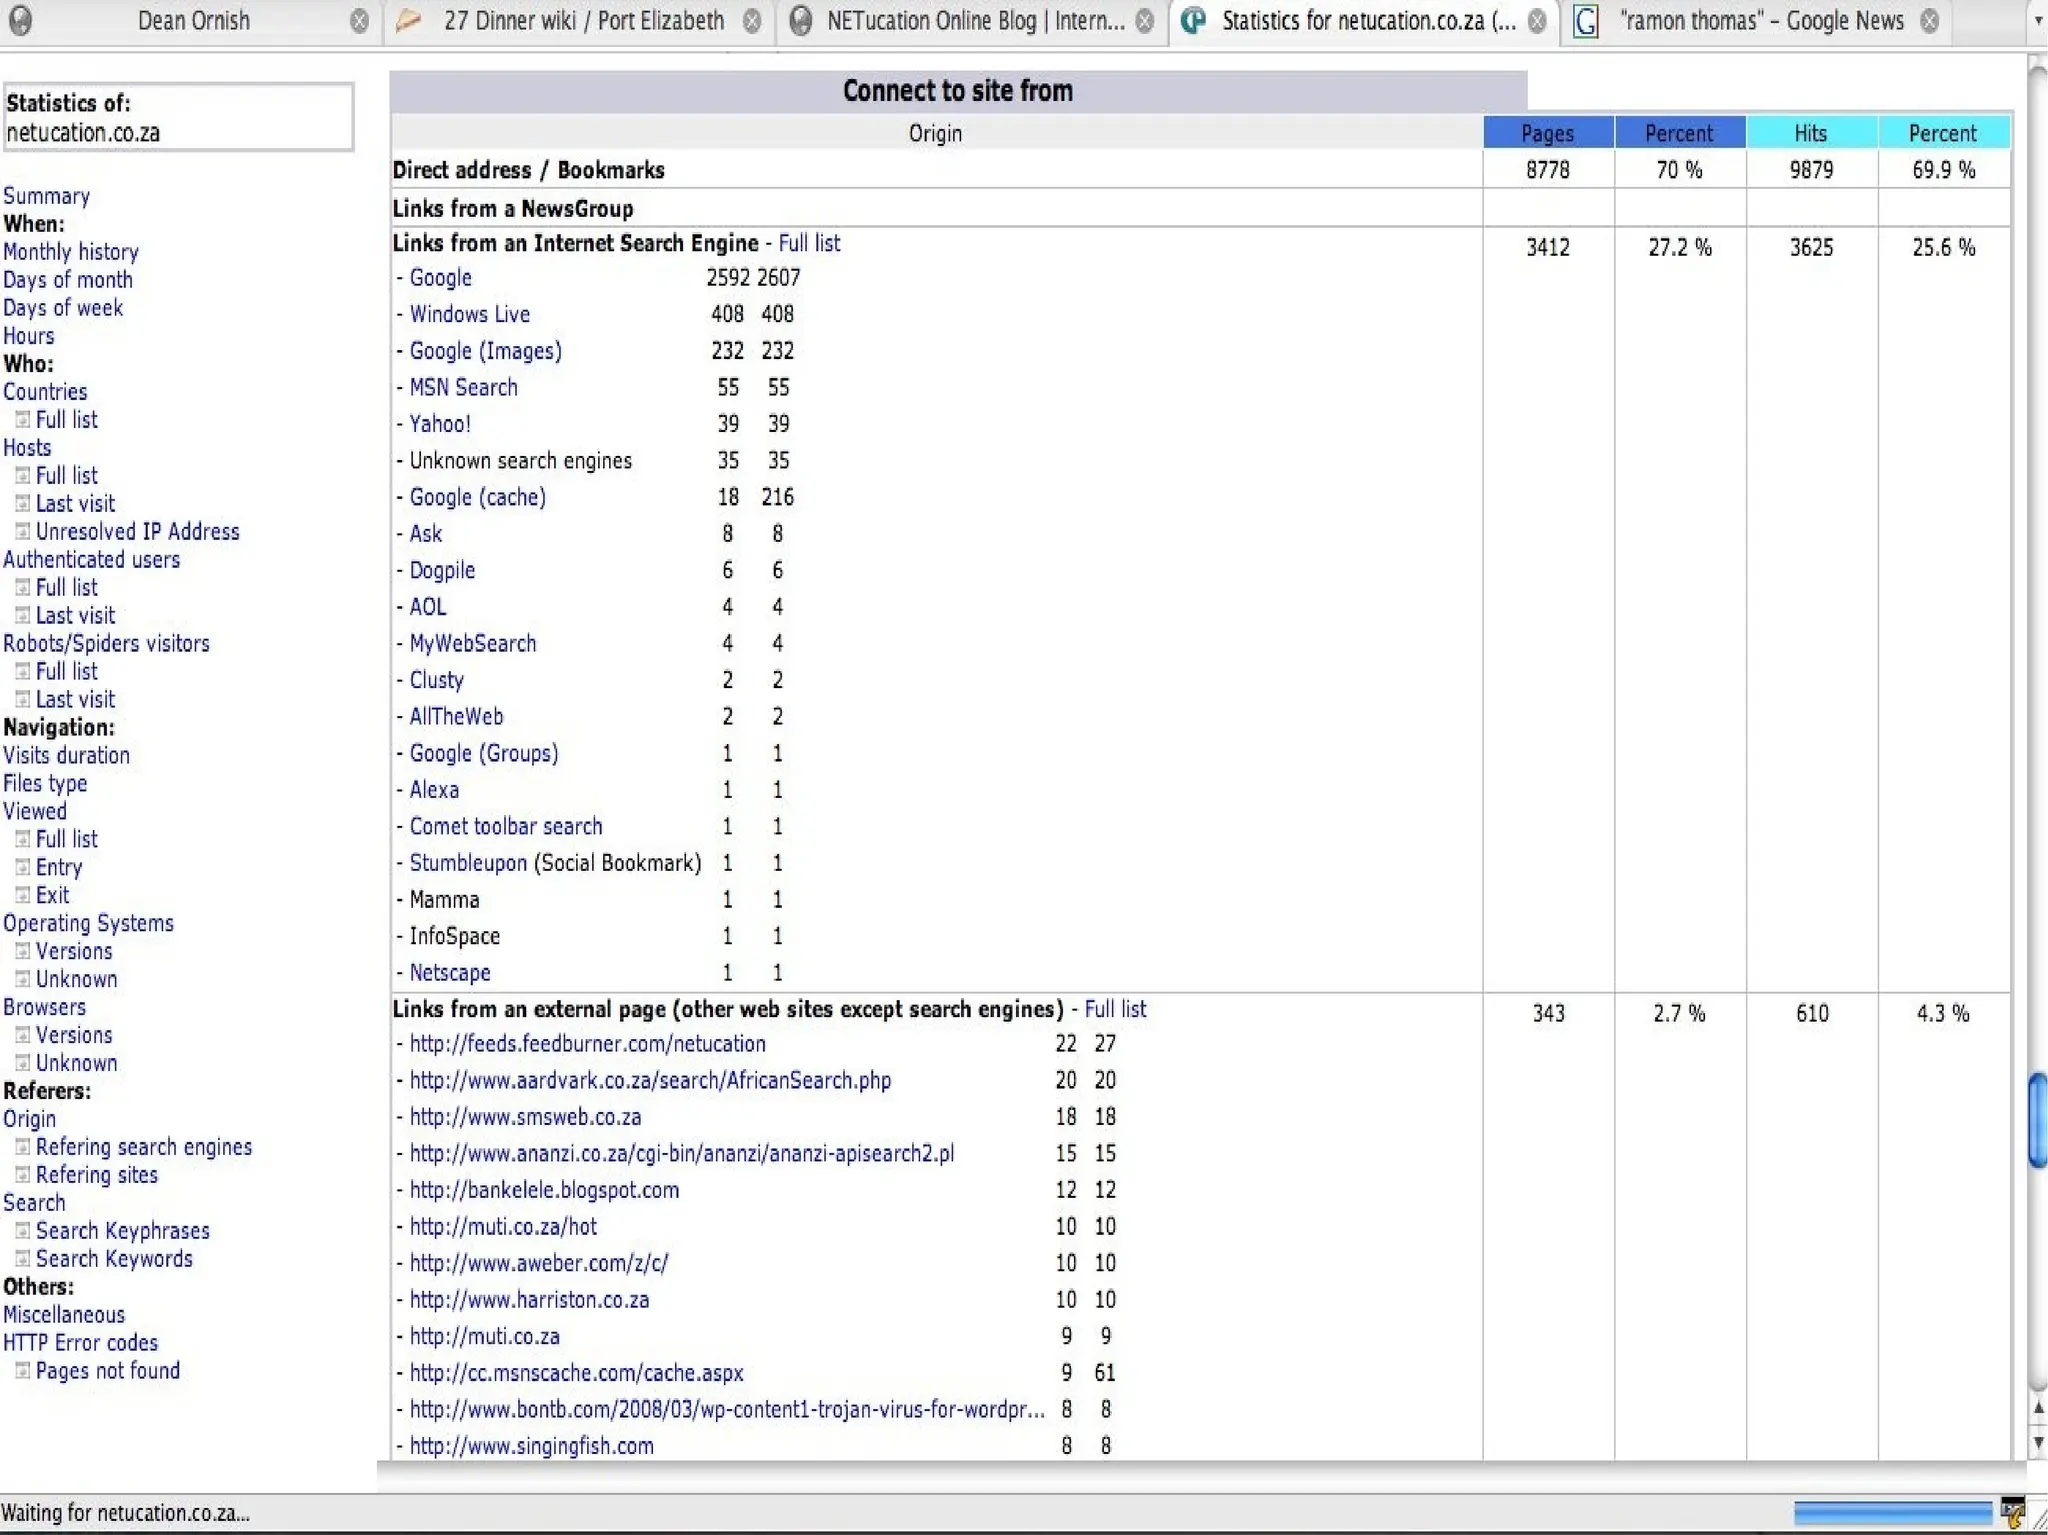Click icon beside Unresolved IP Address

coord(22,532)
